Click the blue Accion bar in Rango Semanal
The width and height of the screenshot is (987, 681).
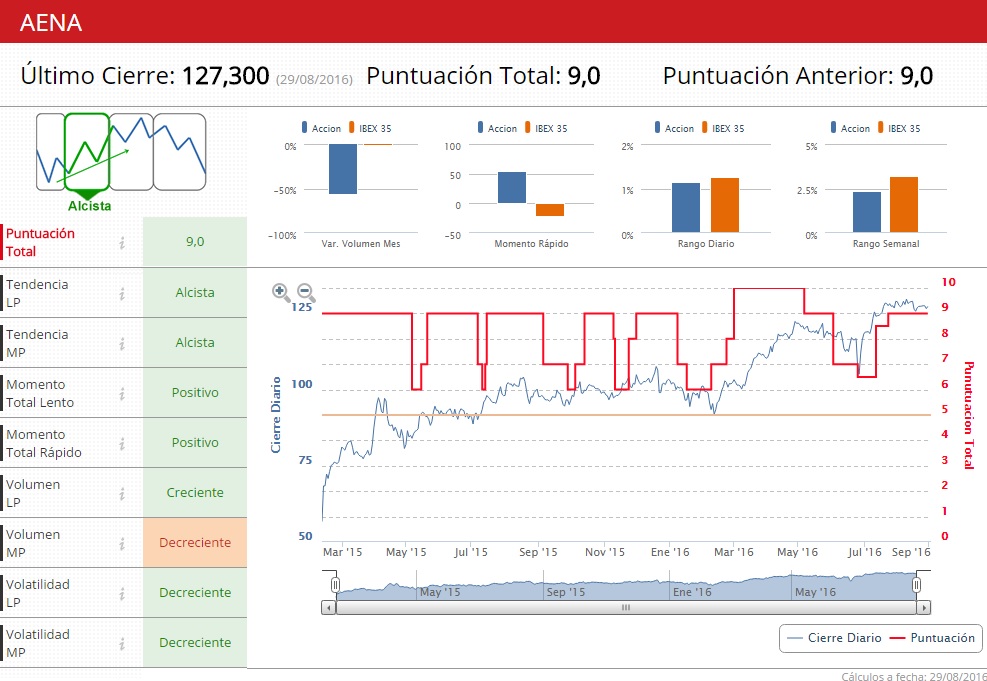point(867,212)
